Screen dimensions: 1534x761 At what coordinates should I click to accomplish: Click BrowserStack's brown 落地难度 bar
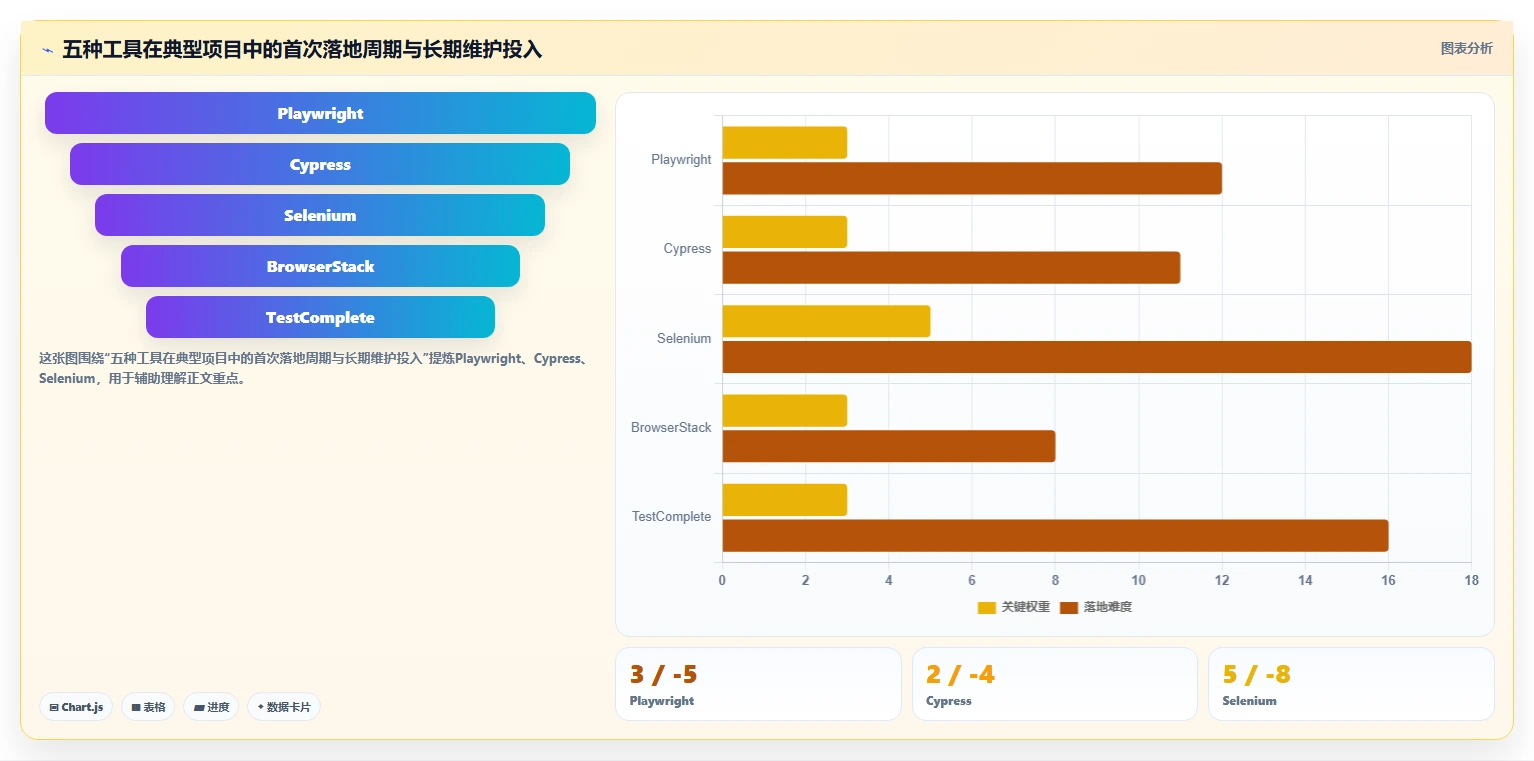889,446
